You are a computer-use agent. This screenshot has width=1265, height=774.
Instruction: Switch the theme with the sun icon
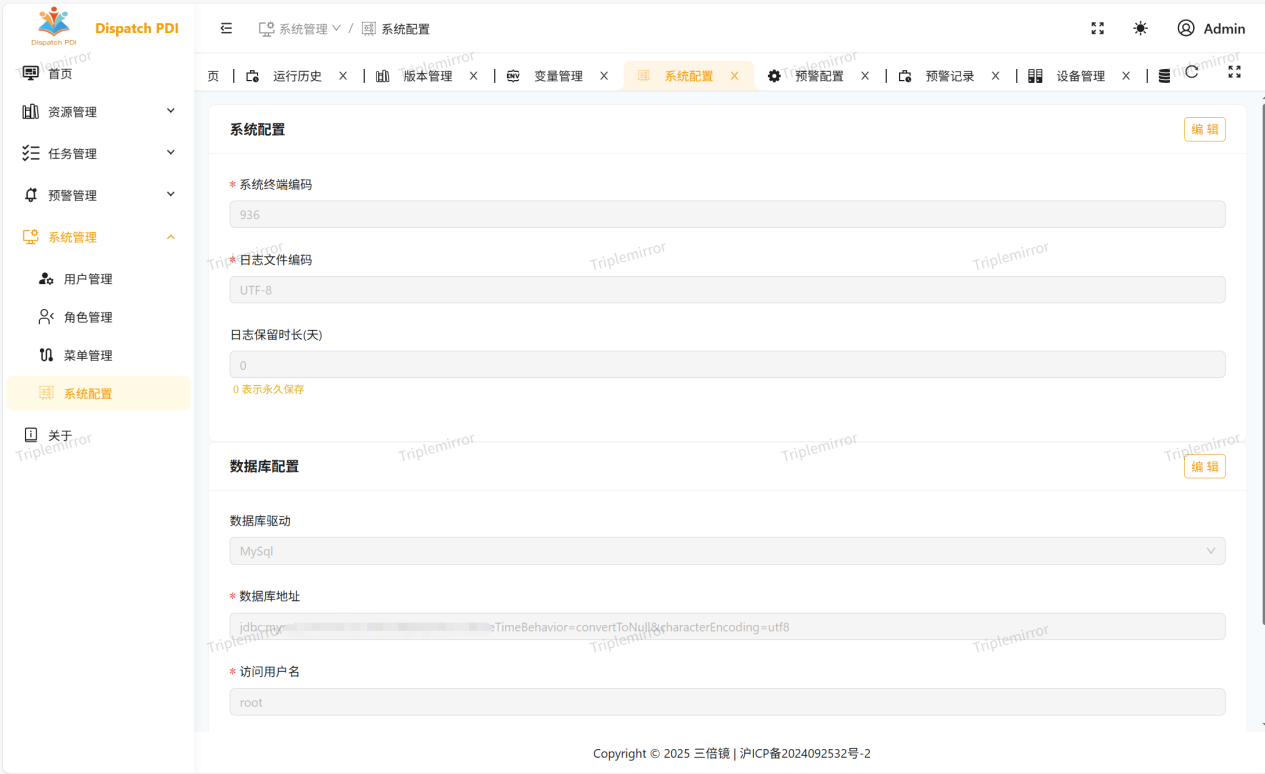pyautogui.click(x=1140, y=28)
